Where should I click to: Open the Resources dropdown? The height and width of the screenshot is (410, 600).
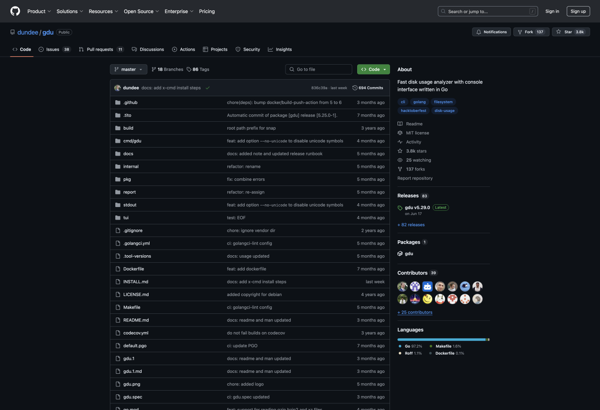[x=103, y=11]
